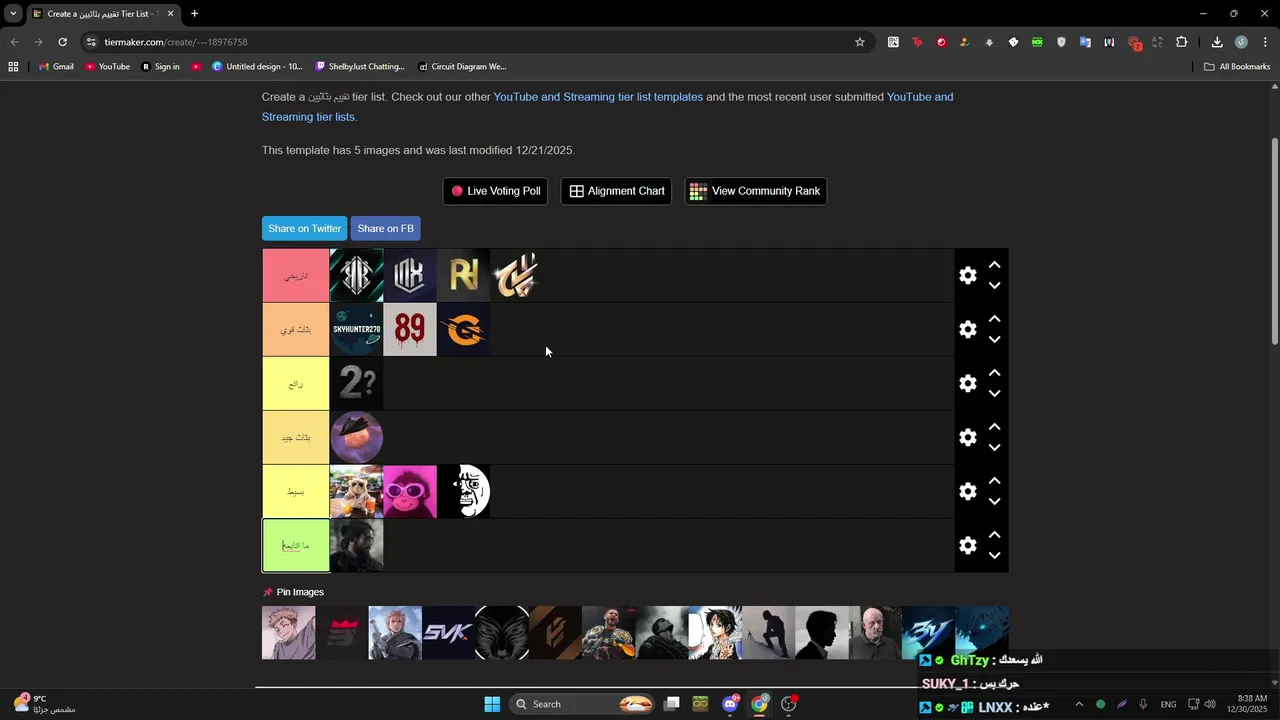Move the pink monkey row down
1280x720 pixels.
point(994,502)
